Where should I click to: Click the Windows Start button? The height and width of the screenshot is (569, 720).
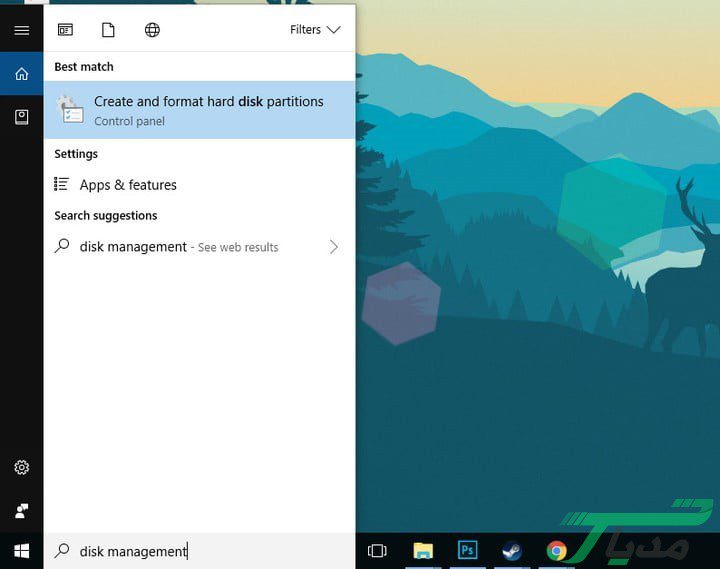coord(21,551)
